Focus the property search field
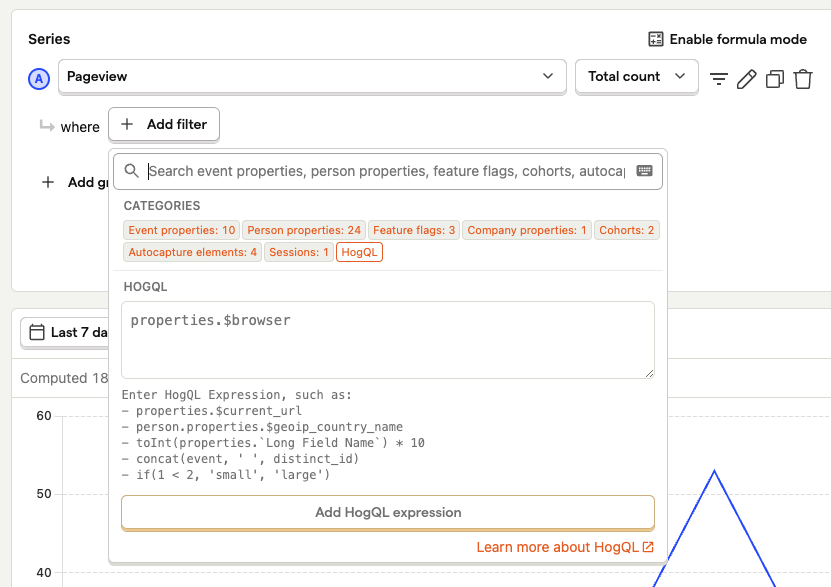Image resolution: width=831 pixels, height=587 pixels. pos(387,171)
